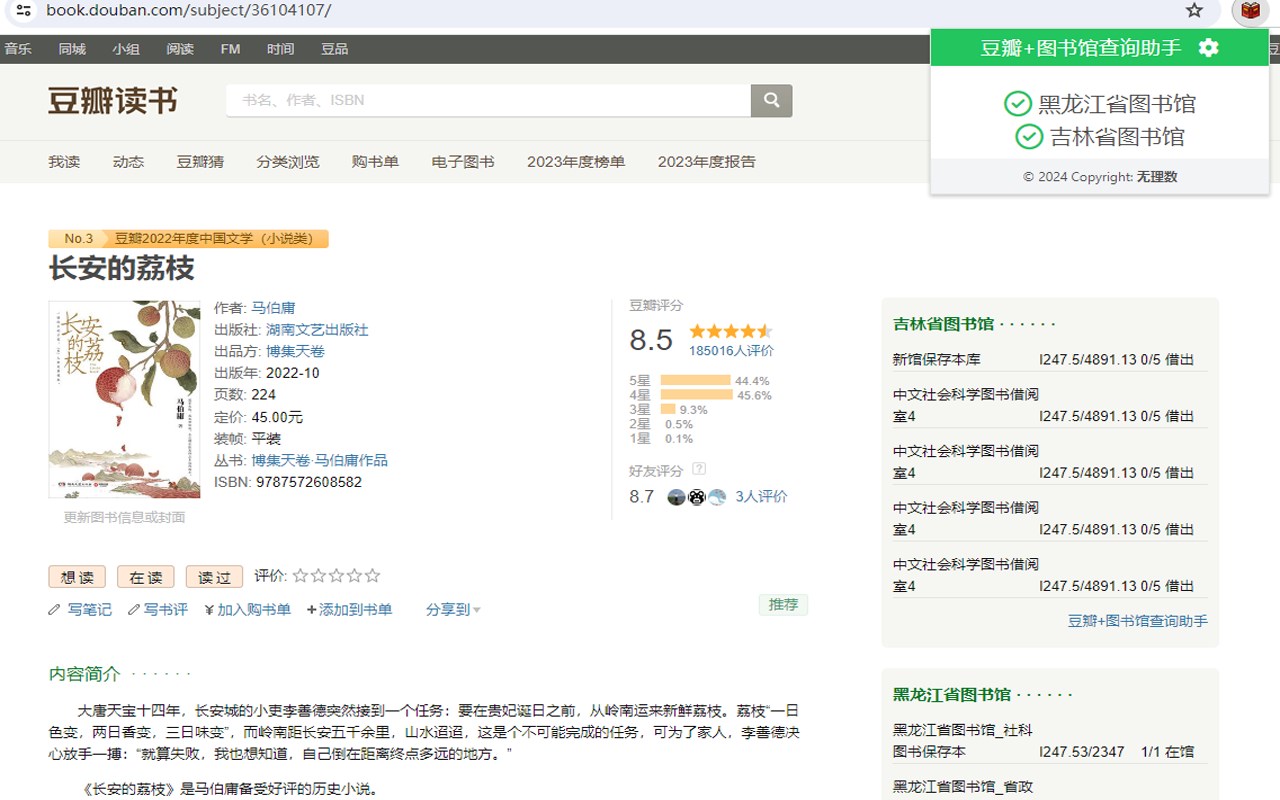1280x800 pixels.
Task: Rate the book four stars
Action: (x=354, y=576)
